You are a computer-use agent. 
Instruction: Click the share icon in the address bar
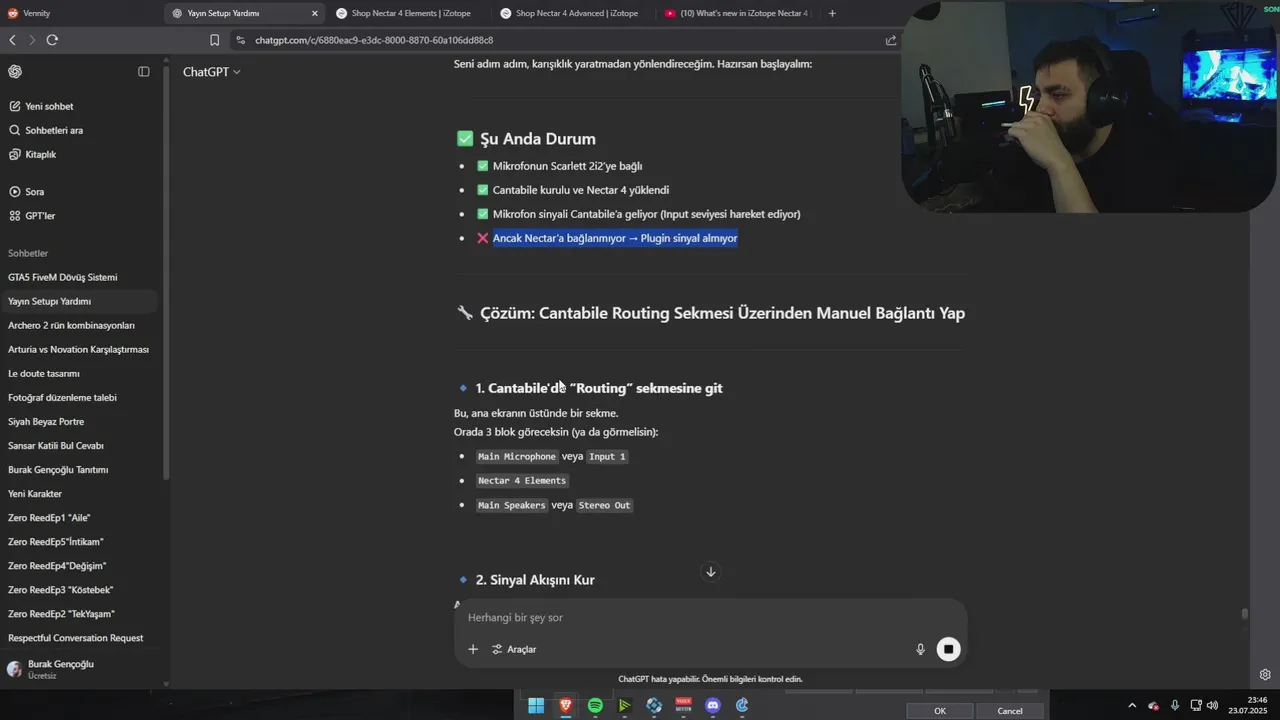[891, 40]
